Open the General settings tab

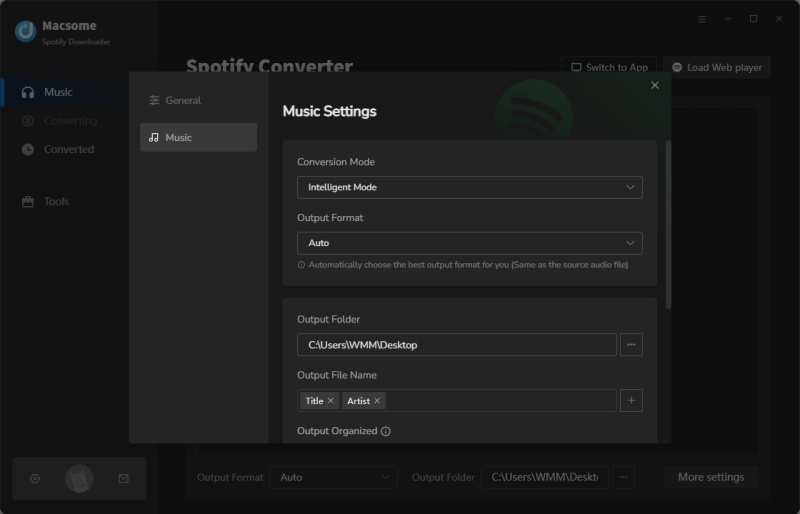[198, 101]
